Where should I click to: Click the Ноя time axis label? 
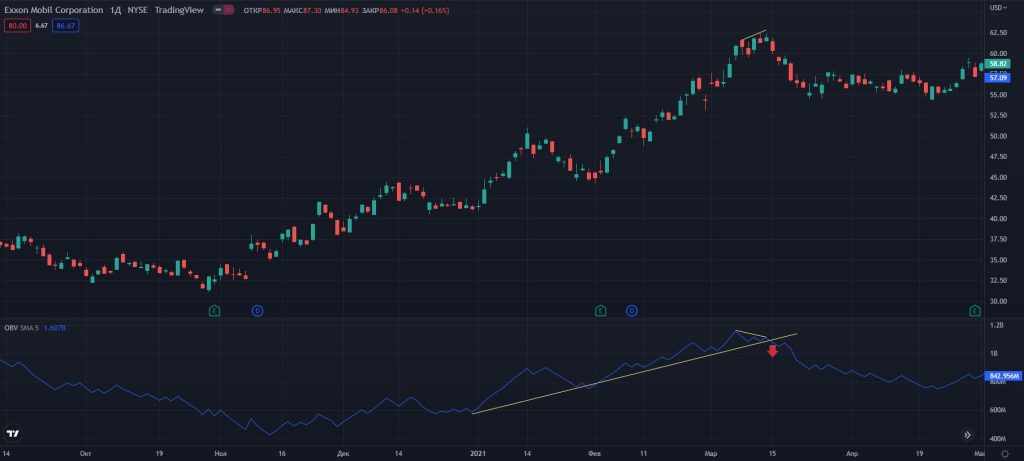click(x=220, y=453)
